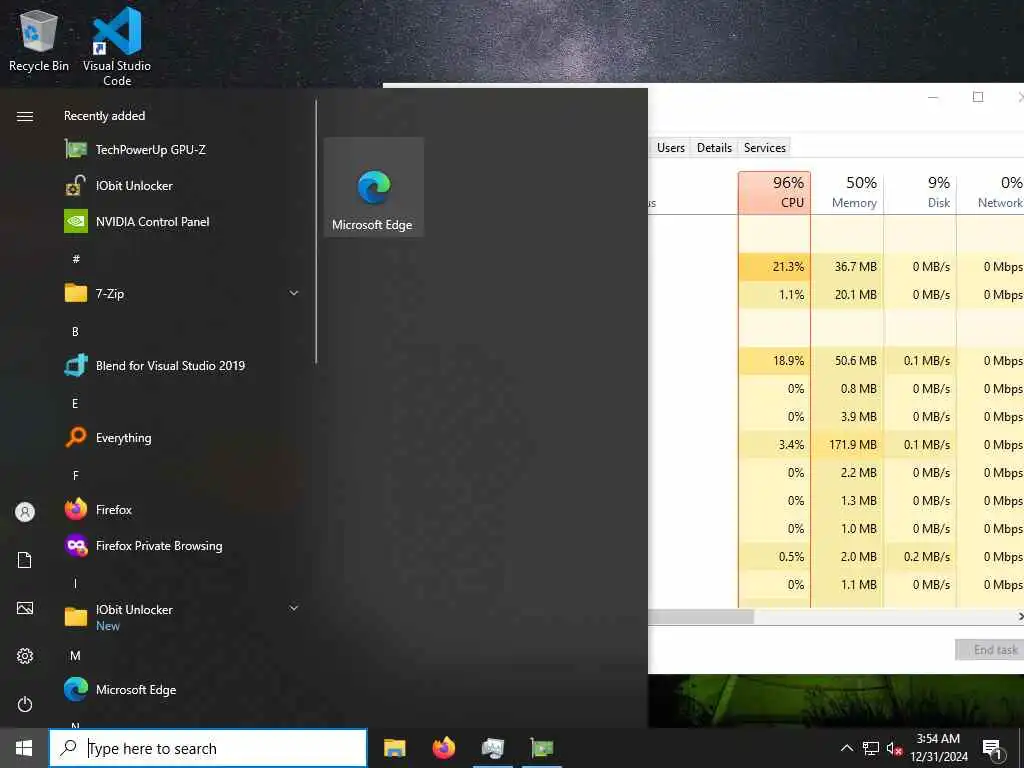Click the taskbar search box
Image resolution: width=1024 pixels, height=768 pixels.
208,748
